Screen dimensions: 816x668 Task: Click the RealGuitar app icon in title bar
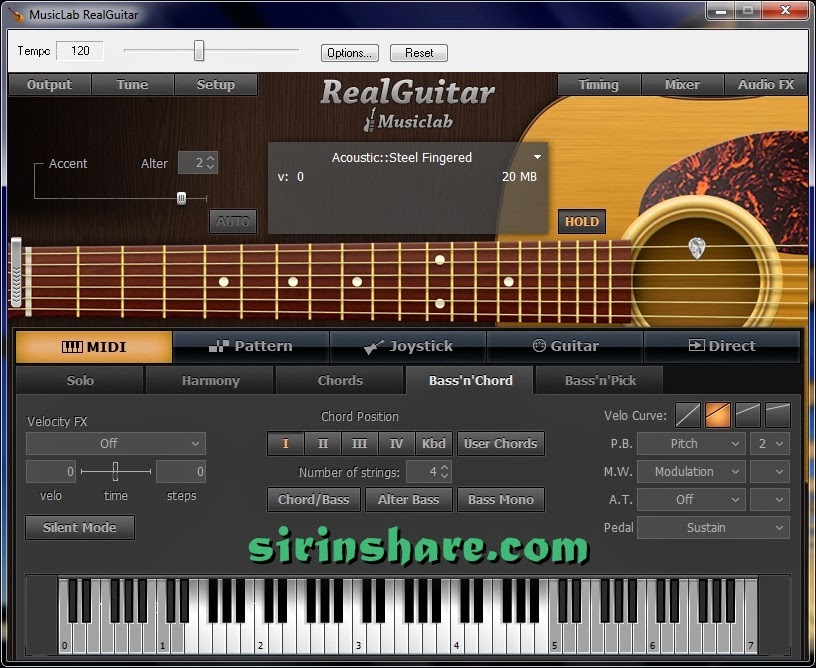pos(16,15)
